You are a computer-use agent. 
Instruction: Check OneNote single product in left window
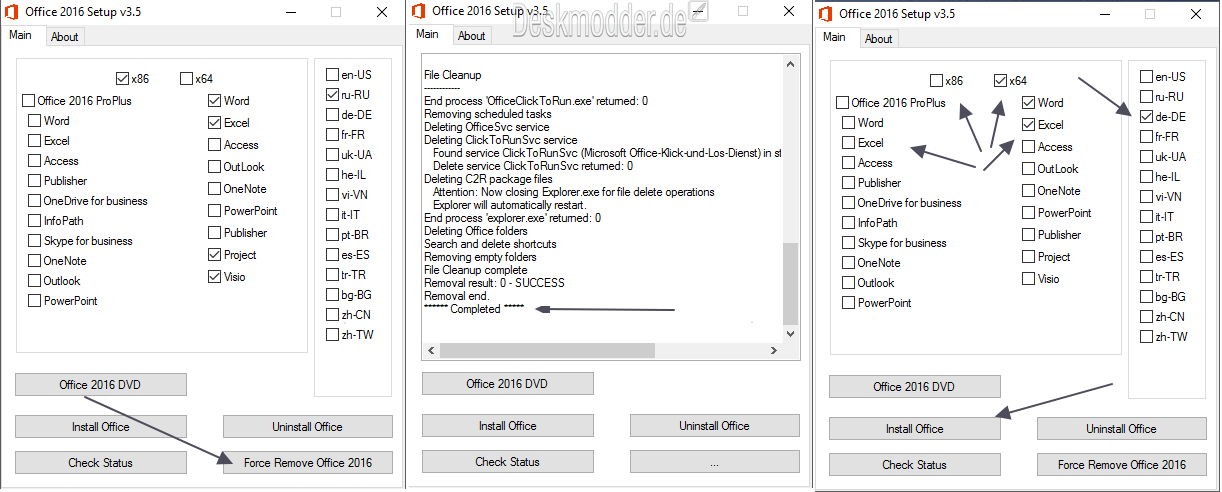215,189
